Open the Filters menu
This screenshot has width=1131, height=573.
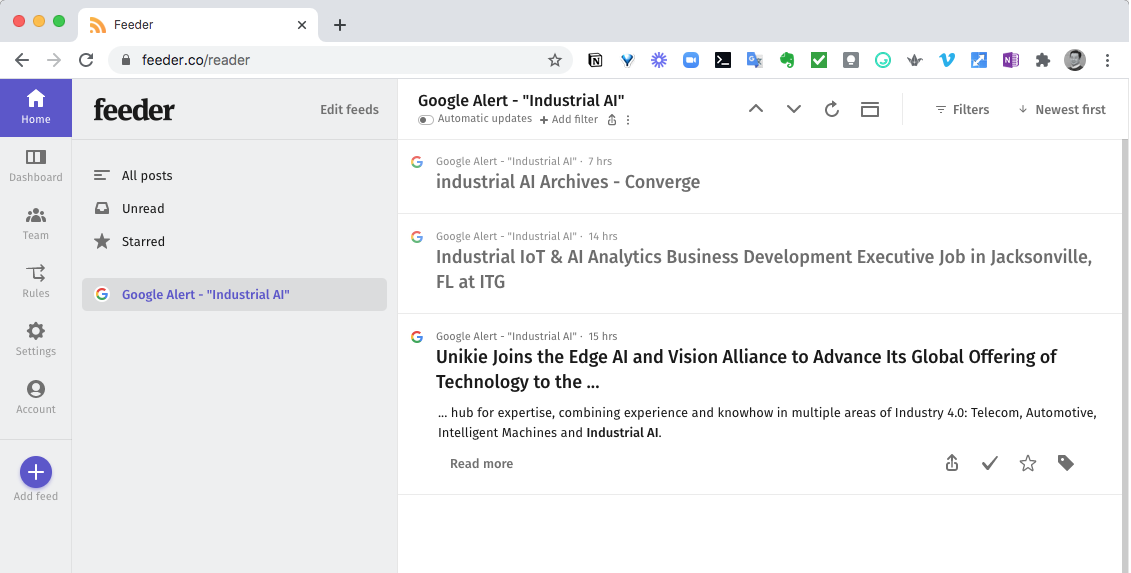pyautogui.click(x=962, y=110)
